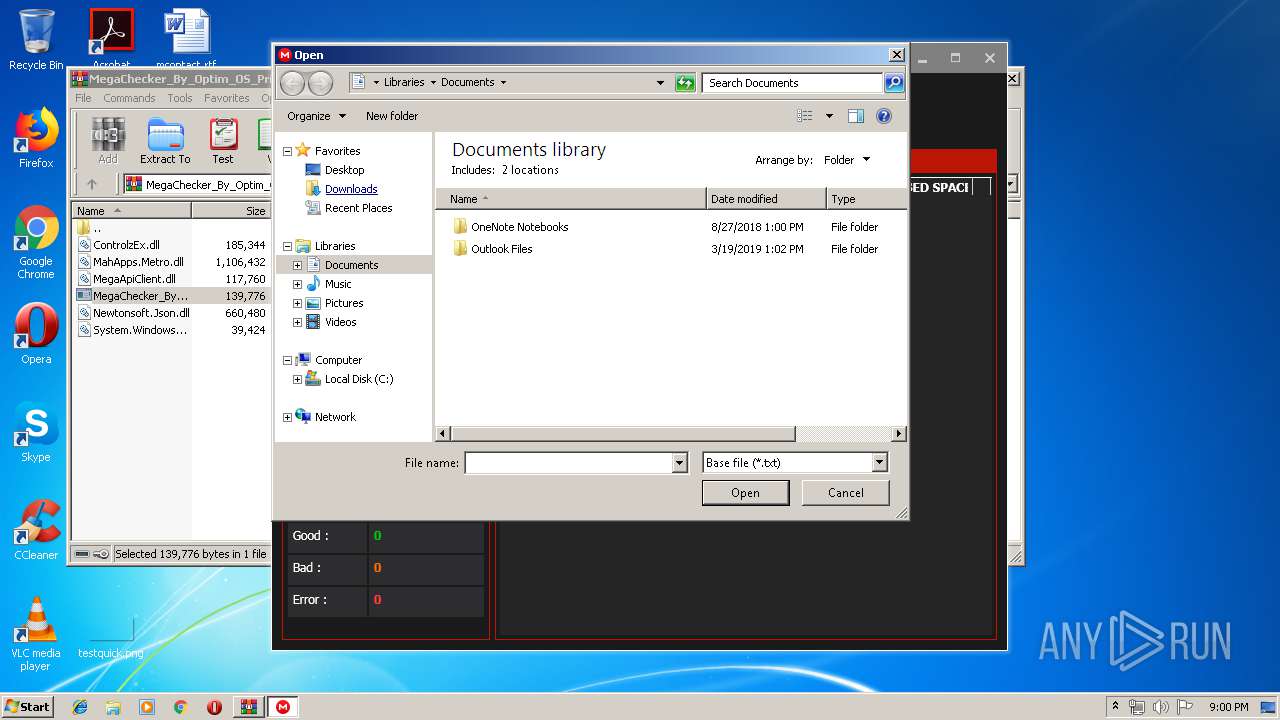Launch Firefox from the desktop

36,138
